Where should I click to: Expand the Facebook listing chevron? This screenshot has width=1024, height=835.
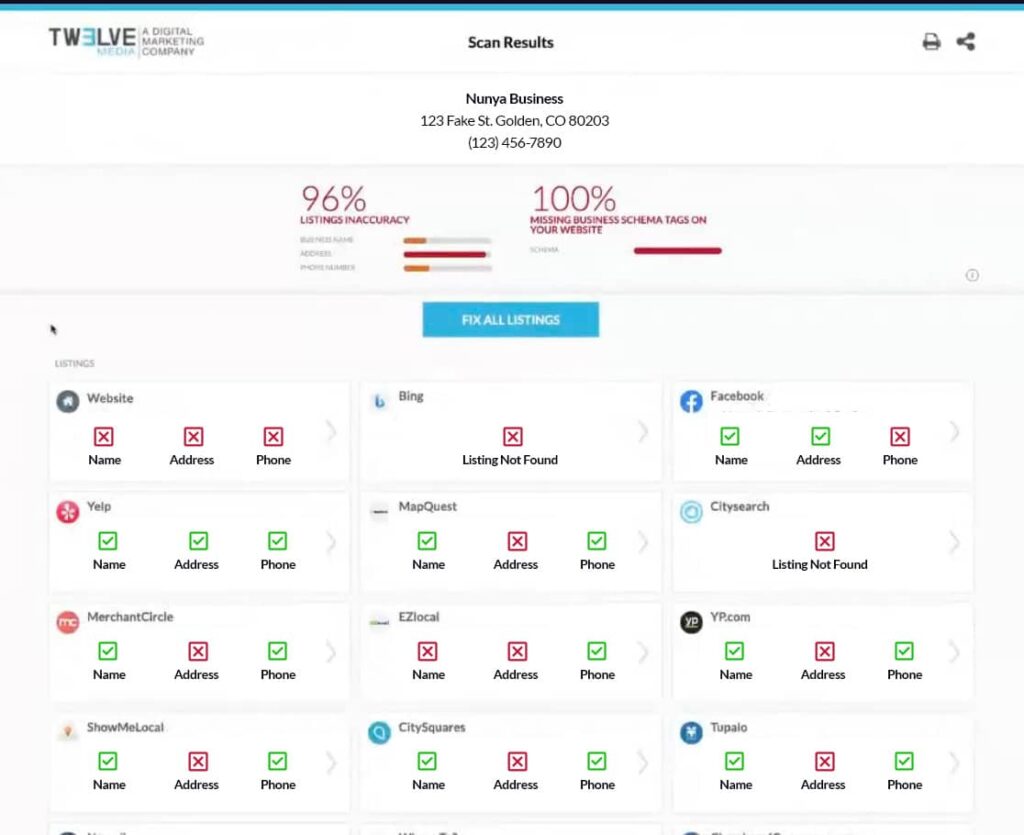click(955, 432)
